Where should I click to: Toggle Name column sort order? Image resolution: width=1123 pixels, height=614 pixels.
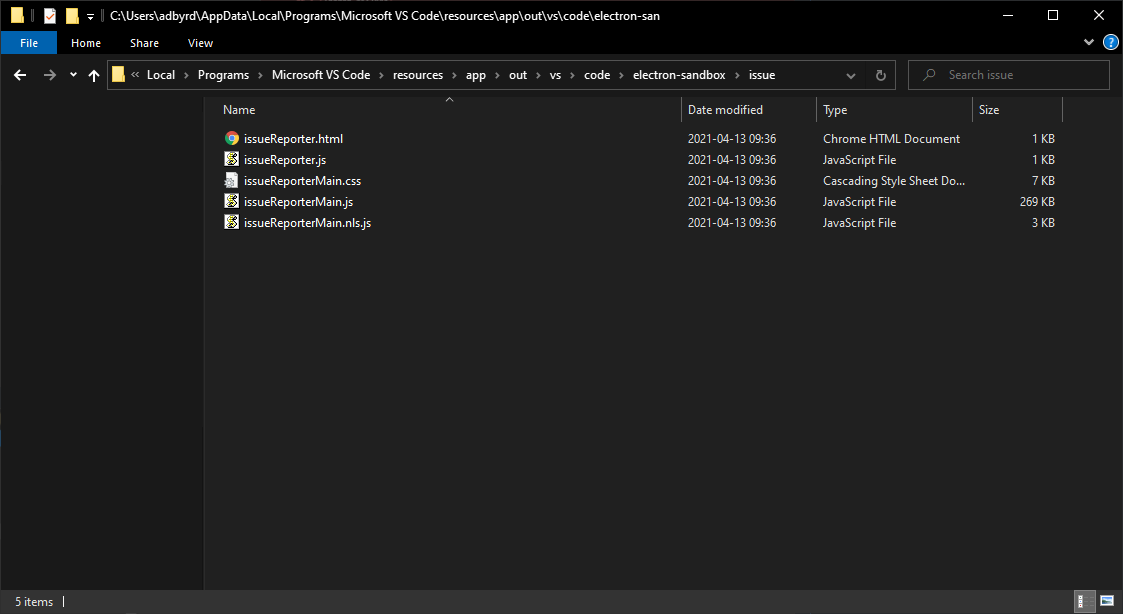tap(239, 109)
